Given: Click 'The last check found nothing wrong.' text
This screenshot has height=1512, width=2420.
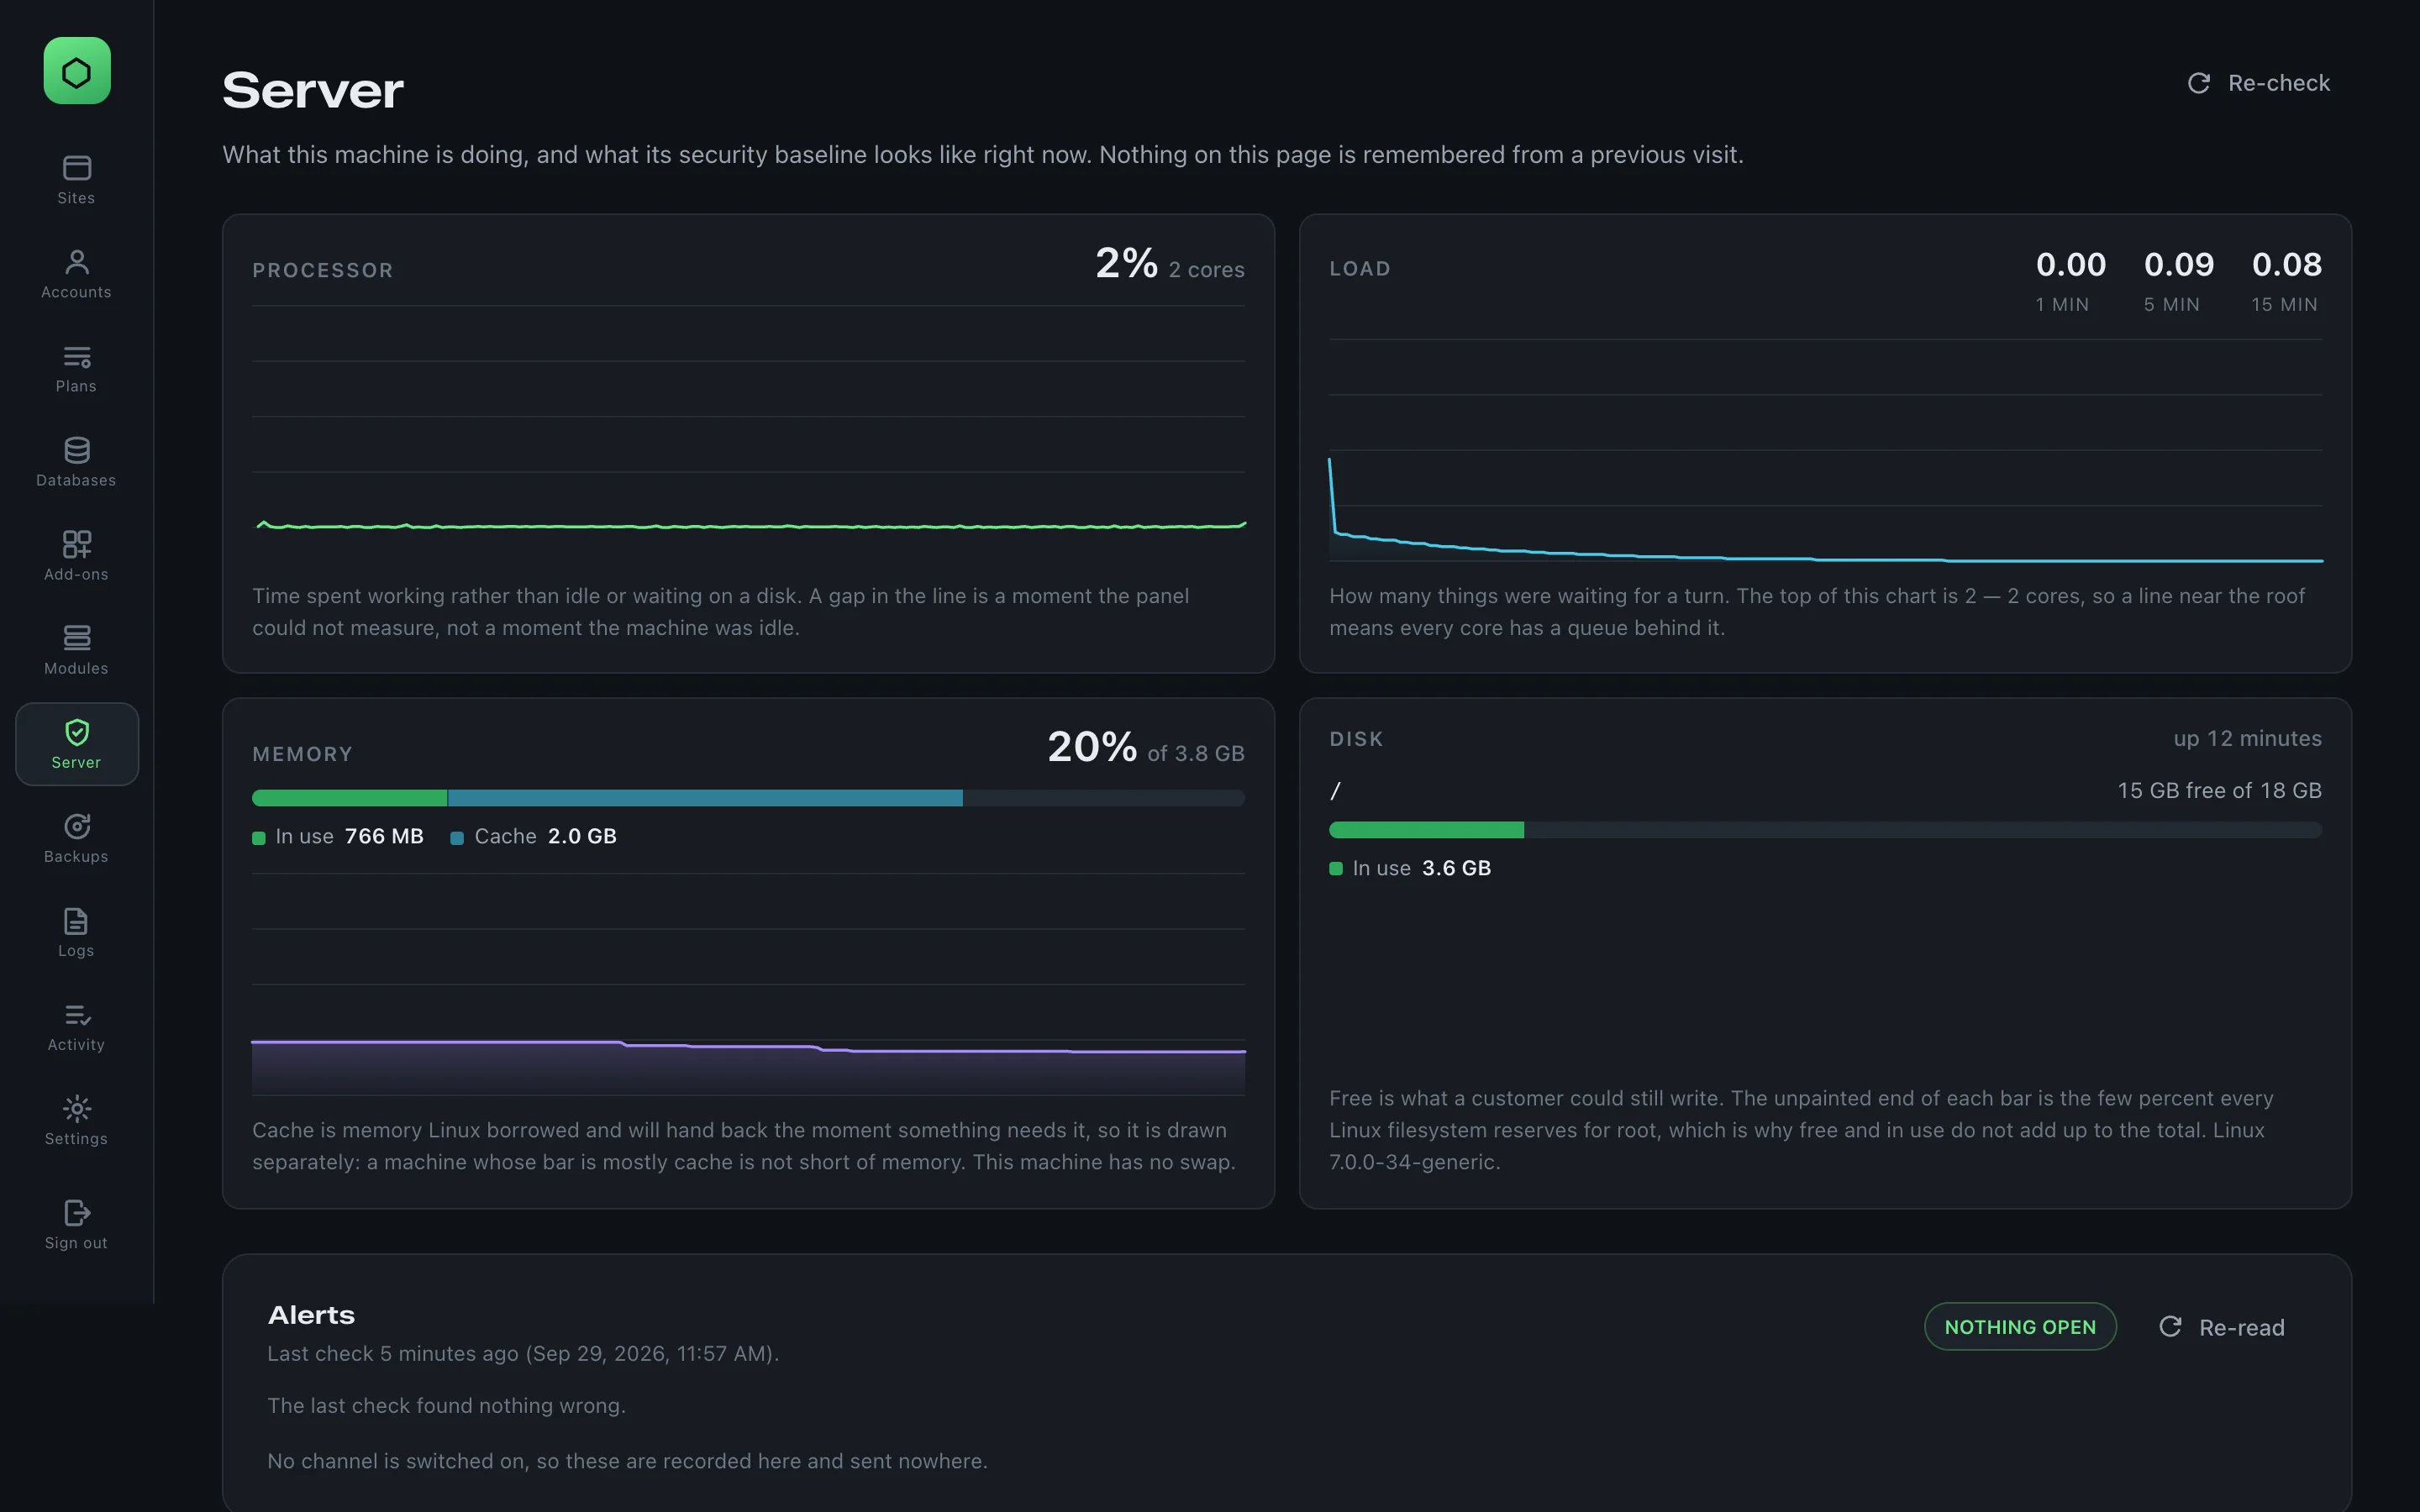Looking at the screenshot, I should pyautogui.click(x=446, y=1406).
